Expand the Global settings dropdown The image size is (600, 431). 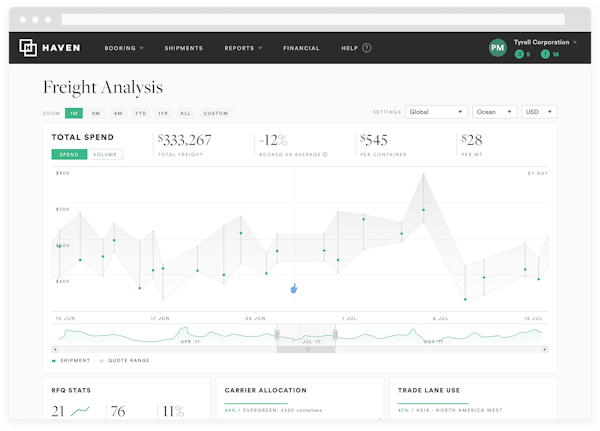click(435, 113)
